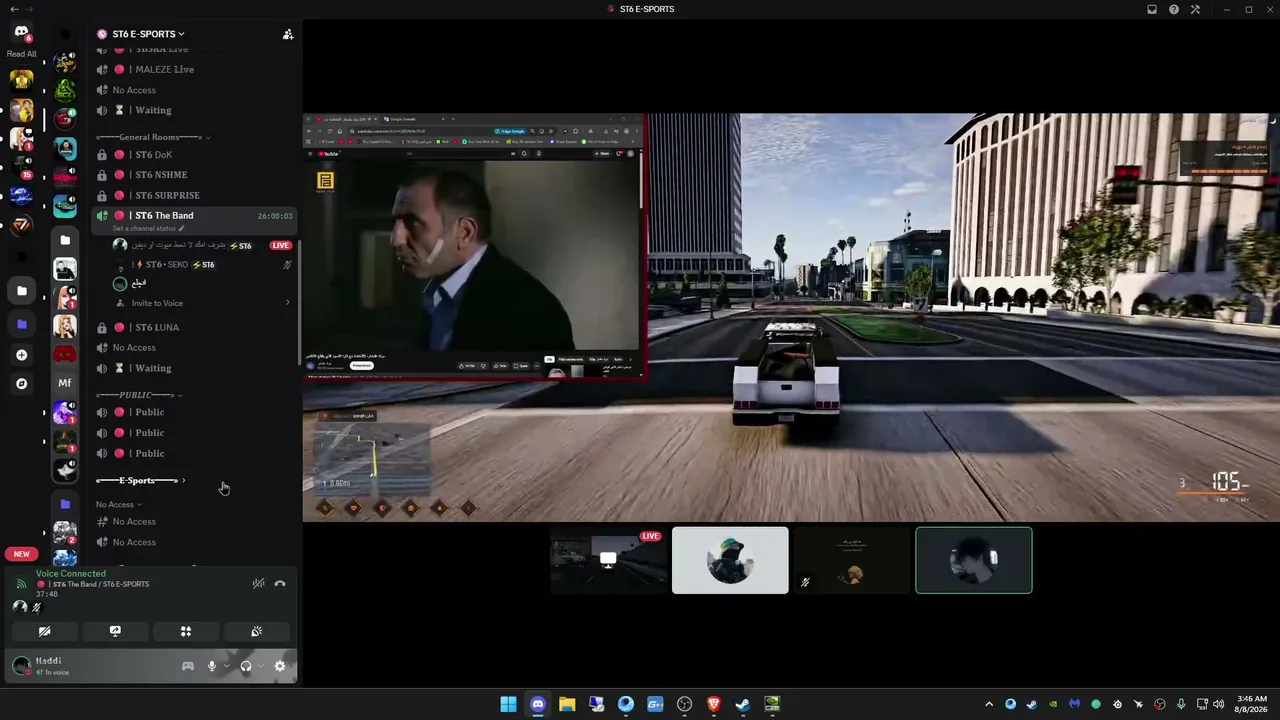Screen dimensions: 1280x720
Task: Open the server with the 15 badge
Action: (21, 167)
